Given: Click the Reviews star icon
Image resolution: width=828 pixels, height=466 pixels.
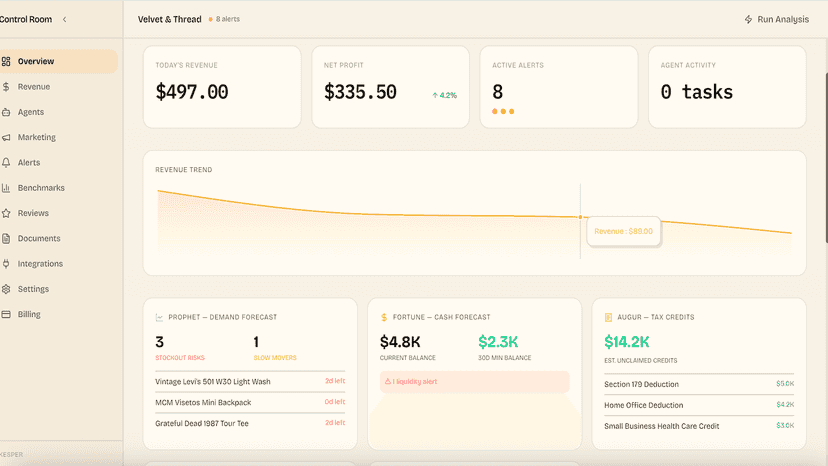Looking at the screenshot, I should tap(6, 213).
